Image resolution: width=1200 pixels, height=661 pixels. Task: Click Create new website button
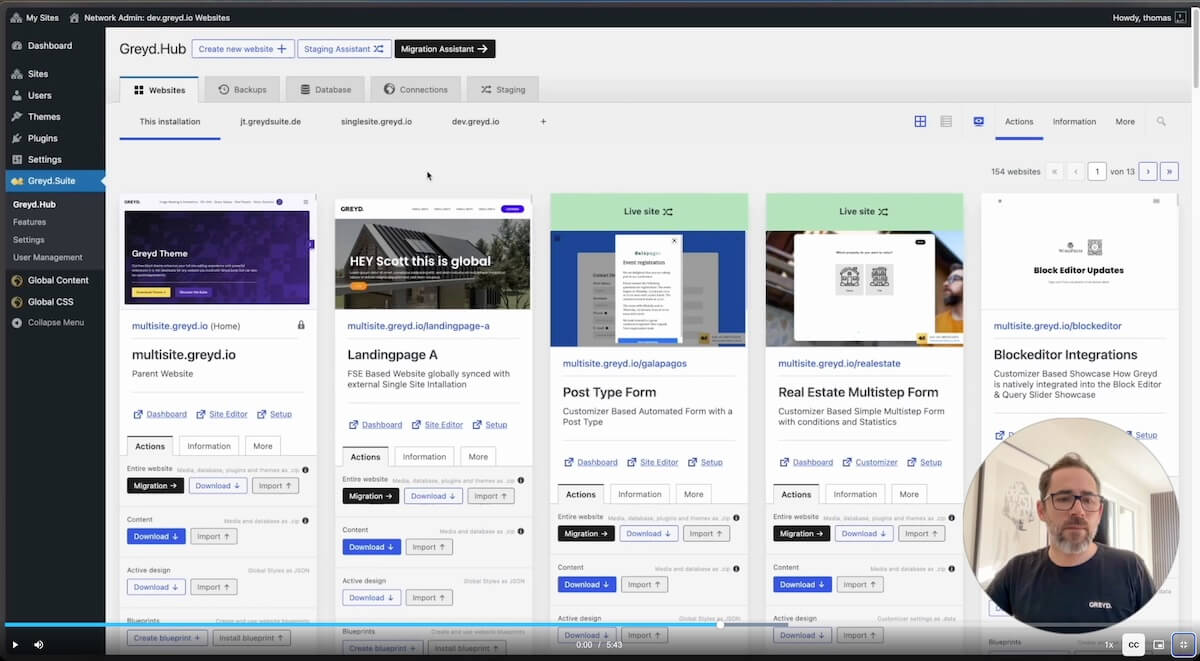click(243, 48)
